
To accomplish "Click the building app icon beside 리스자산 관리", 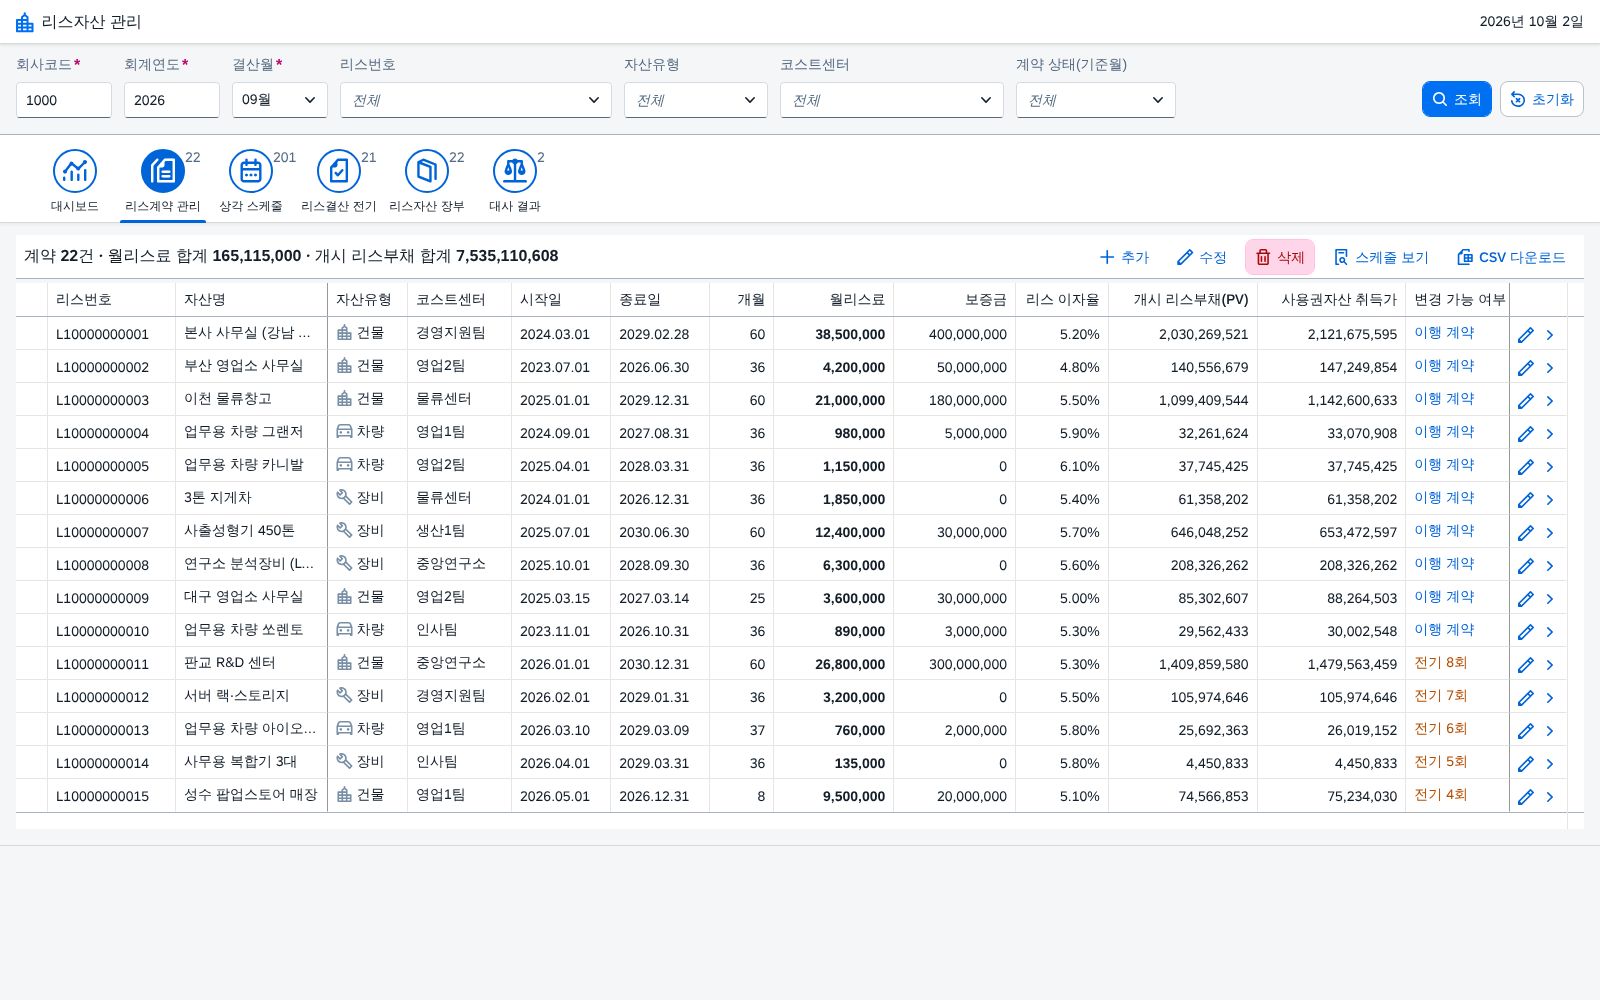I will tap(25, 22).
